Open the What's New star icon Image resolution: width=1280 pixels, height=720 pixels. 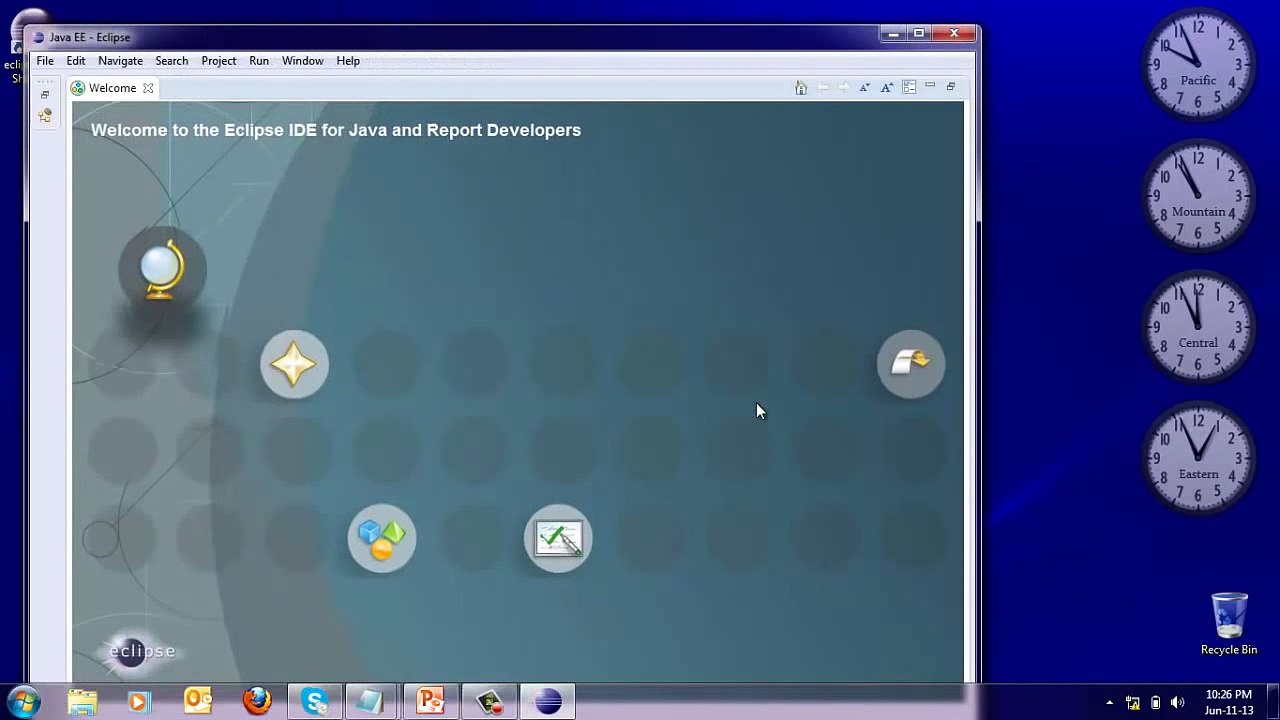pos(294,364)
